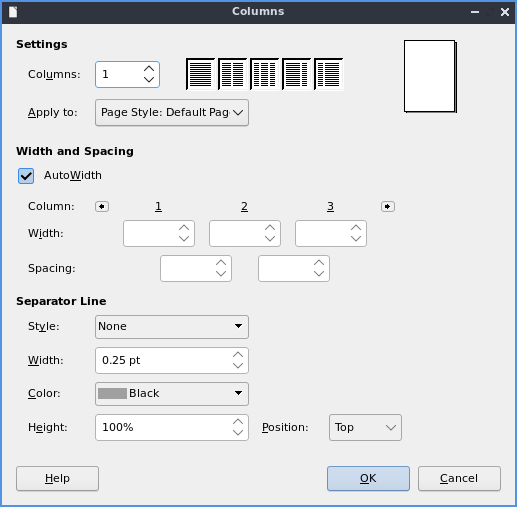Click the right arrow beside Column numbers
This screenshot has height=507, width=517.
click(388, 207)
